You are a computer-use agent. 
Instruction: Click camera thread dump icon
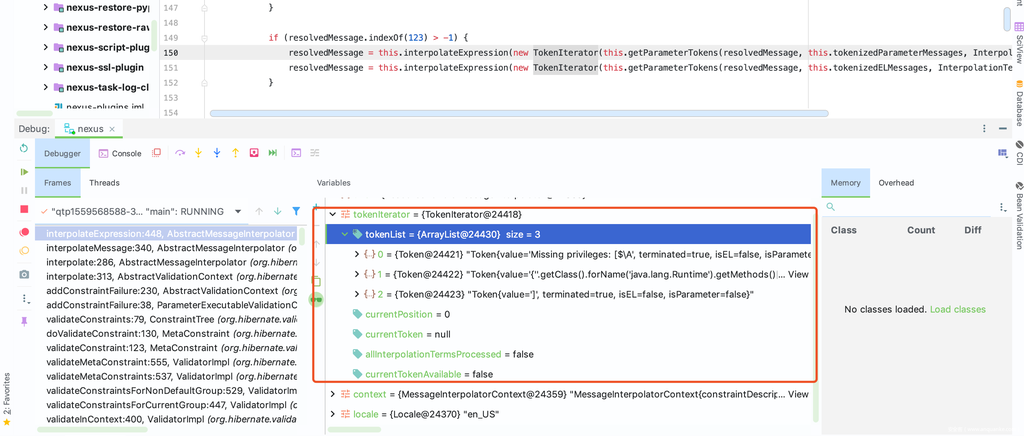[24, 274]
